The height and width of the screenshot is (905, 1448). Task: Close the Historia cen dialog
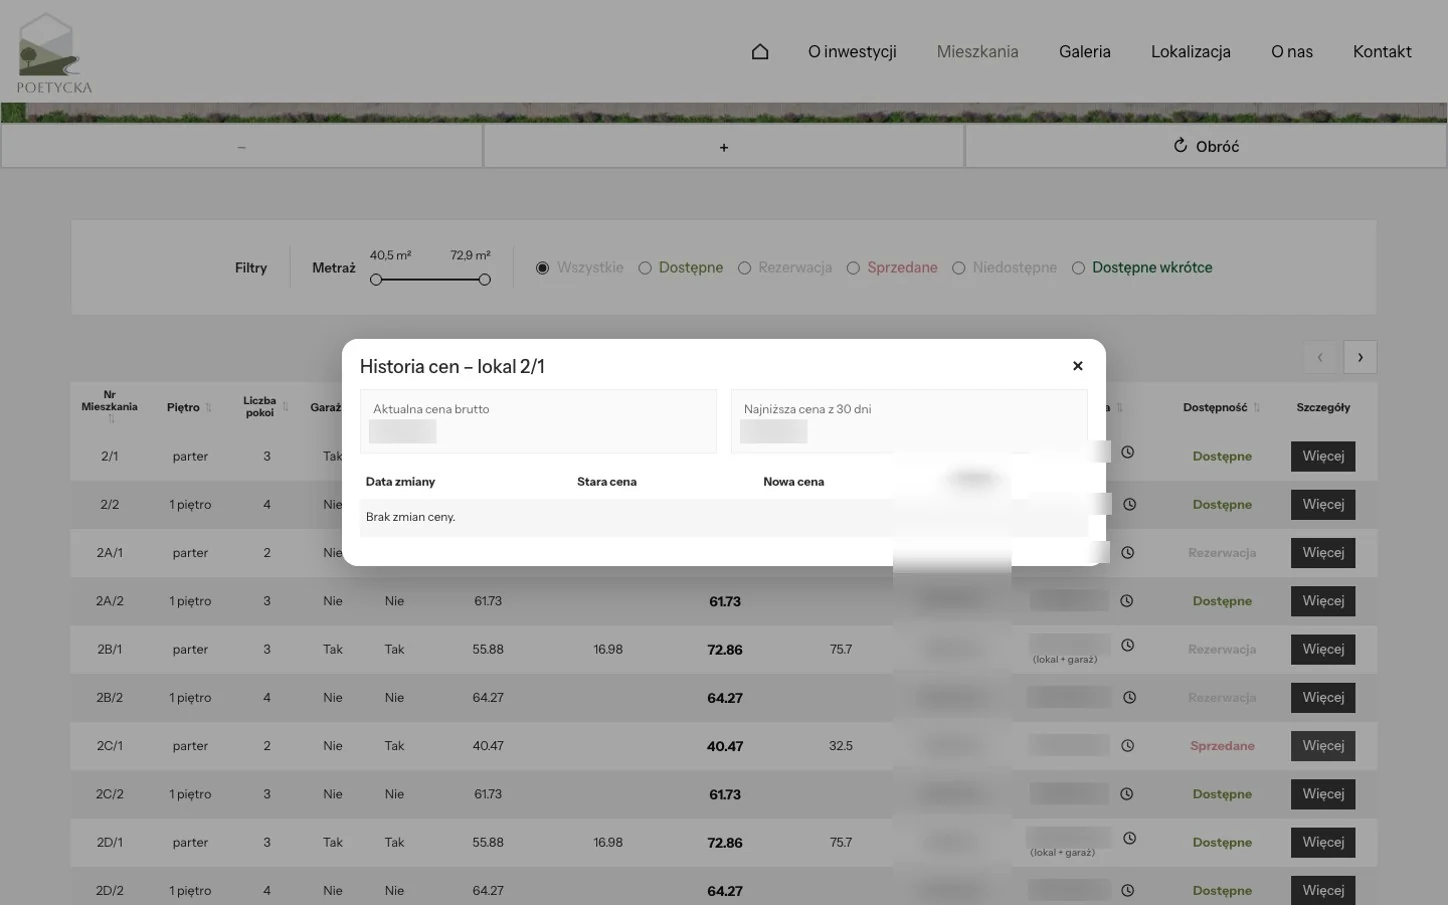pyautogui.click(x=1077, y=366)
